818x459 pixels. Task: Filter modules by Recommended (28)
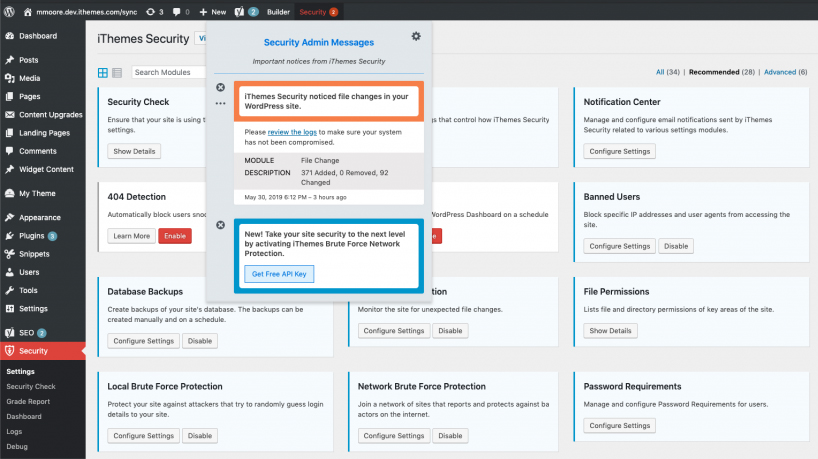click(x=721, y=72)
